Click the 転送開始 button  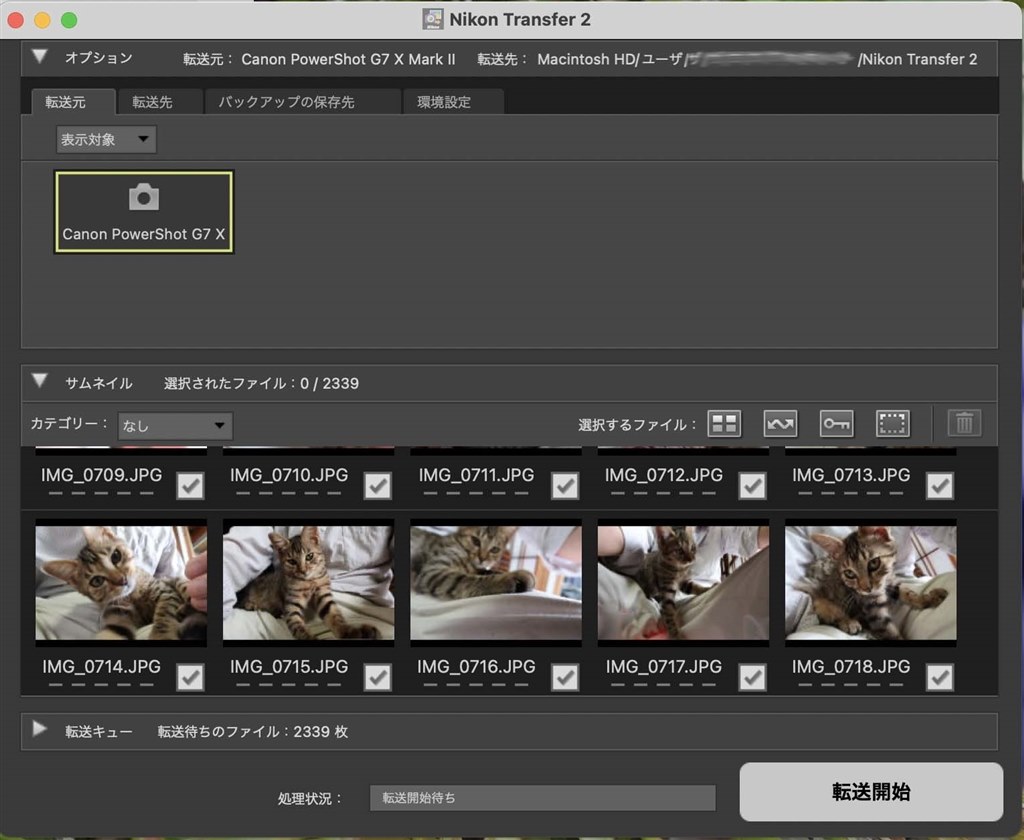click(871, 792)
